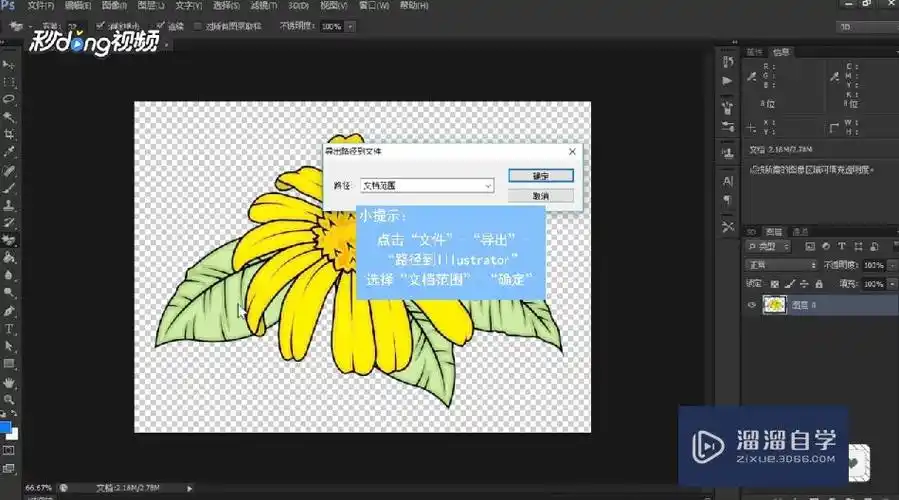Select the 图层 0 layer thumbnail

click(773, 305)
